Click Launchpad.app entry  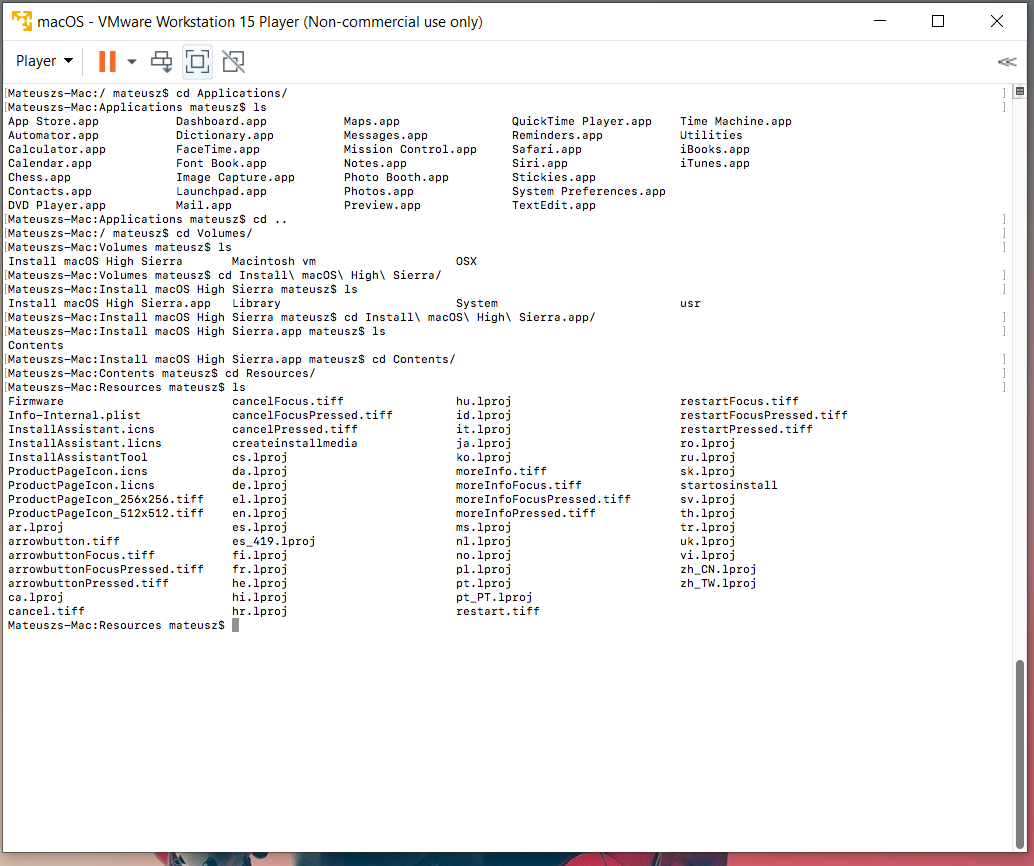tap(222, 191)
